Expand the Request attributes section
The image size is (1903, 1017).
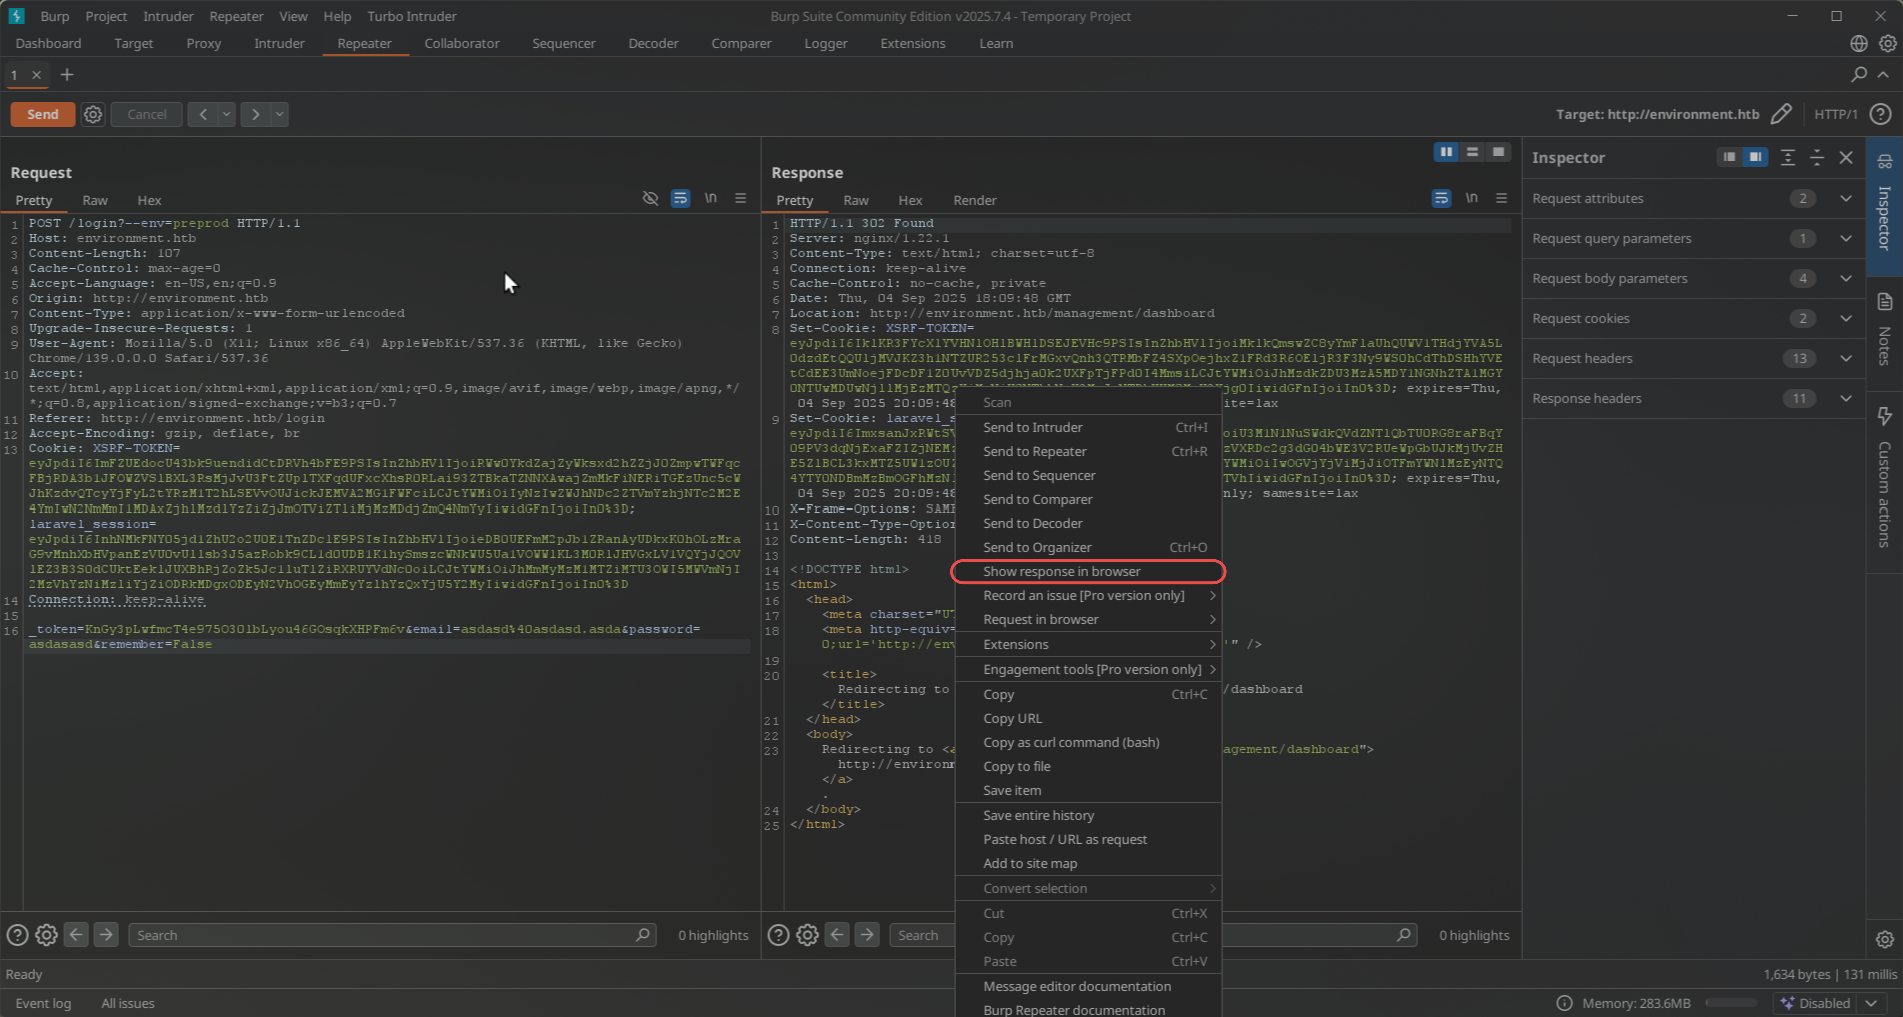pos(1845,198)
